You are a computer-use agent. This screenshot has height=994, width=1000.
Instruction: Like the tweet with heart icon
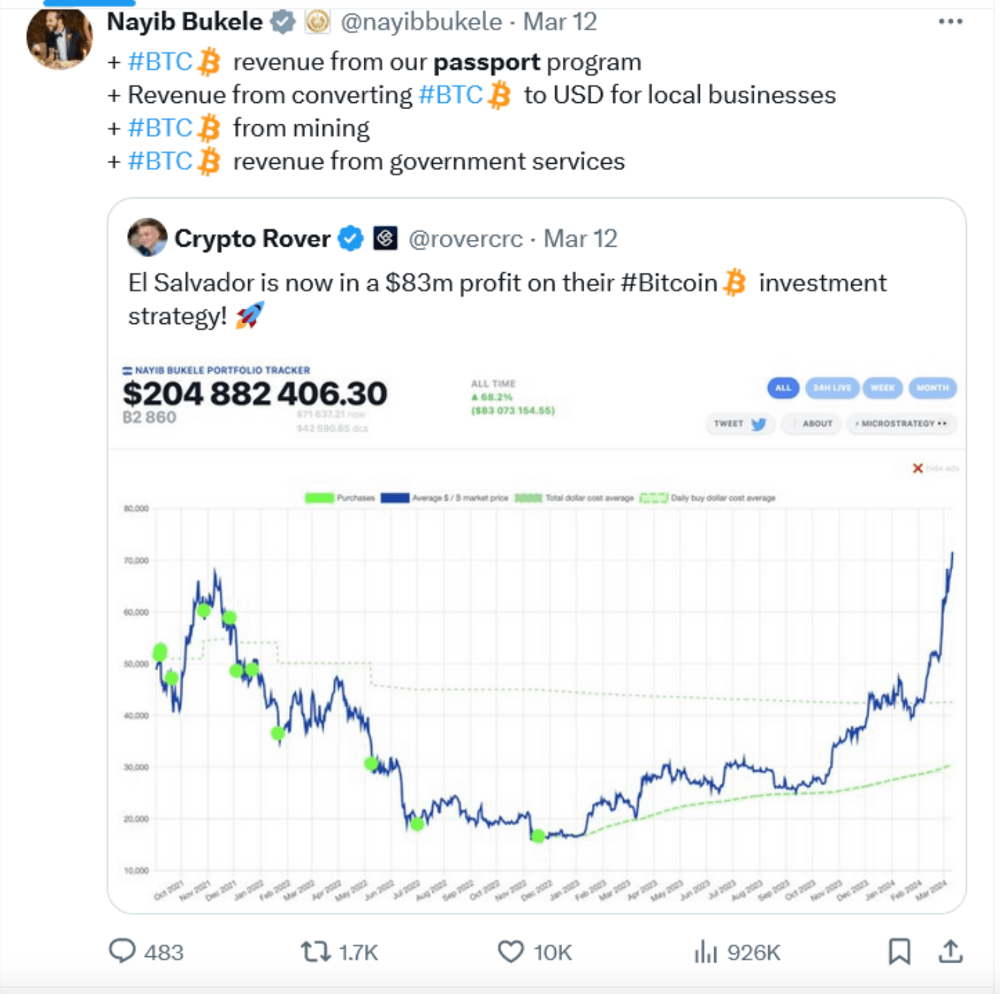point(511,951)
